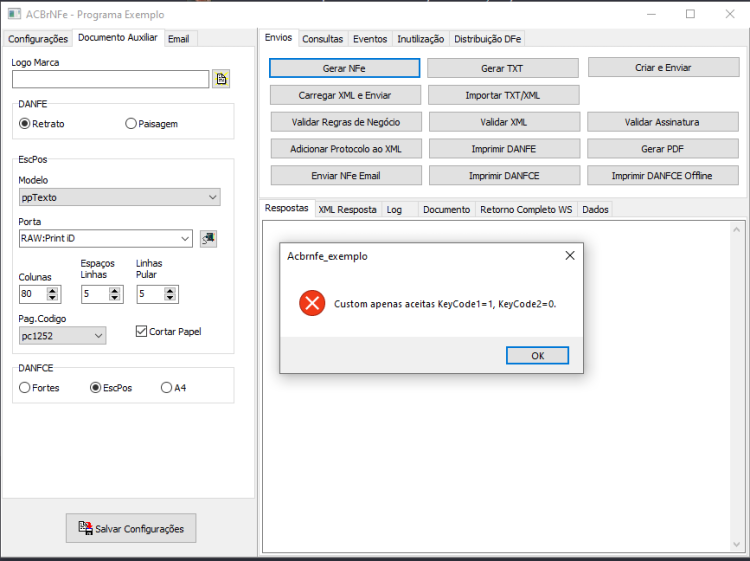Open the Inutilização tab

pos(420,39)
